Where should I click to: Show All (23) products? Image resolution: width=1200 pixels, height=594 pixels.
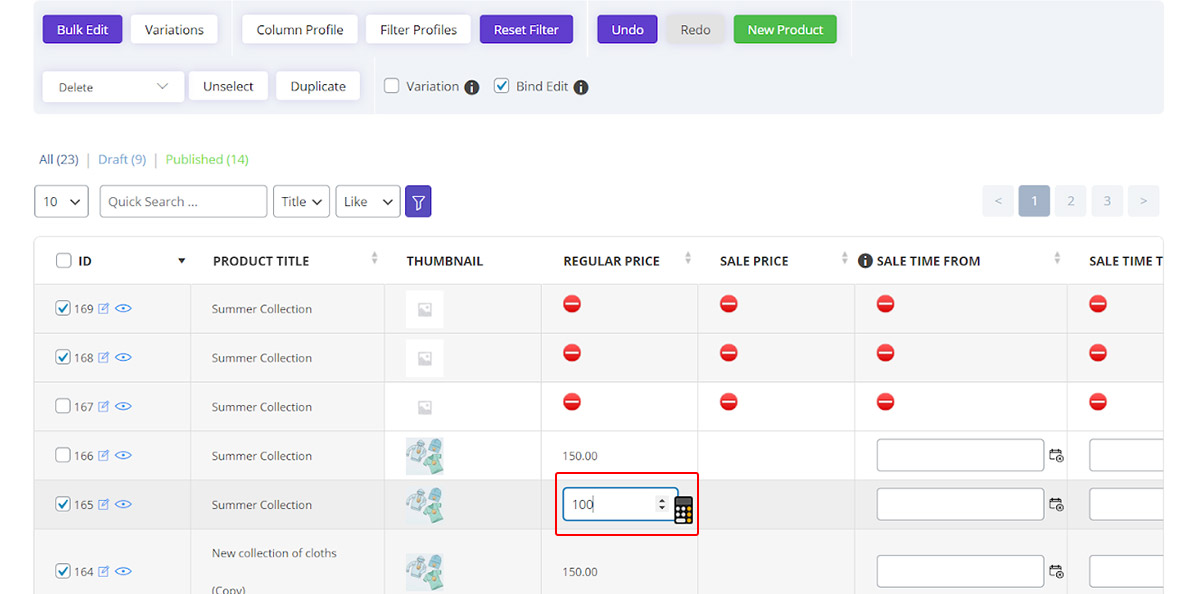pos(59,159)
